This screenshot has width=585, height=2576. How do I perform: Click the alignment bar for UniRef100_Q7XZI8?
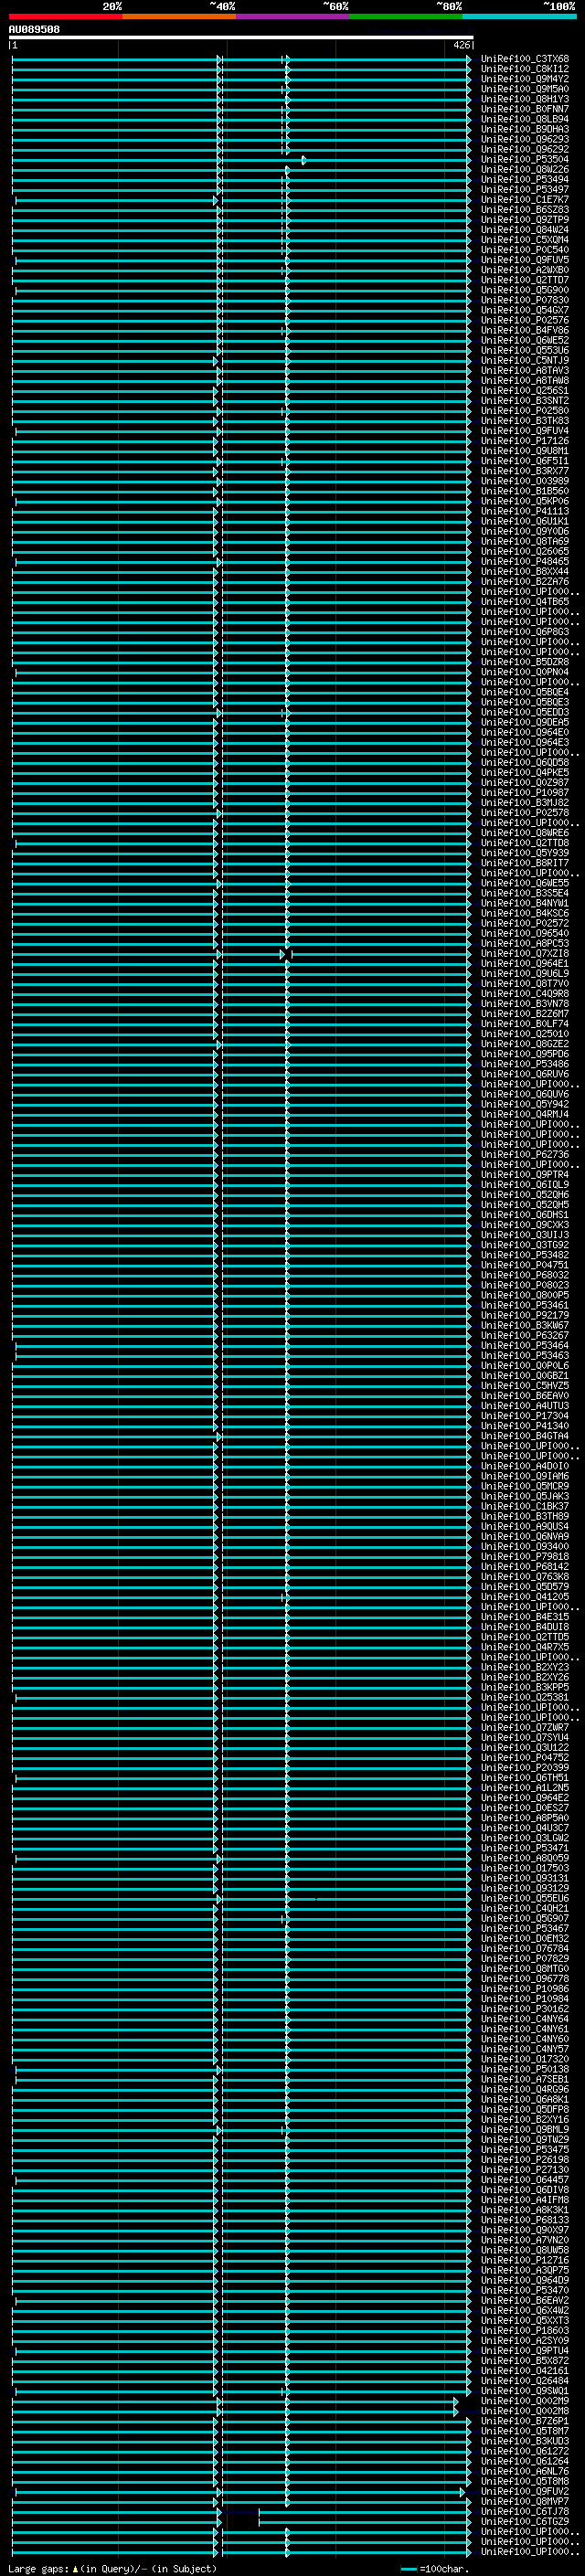241,955
